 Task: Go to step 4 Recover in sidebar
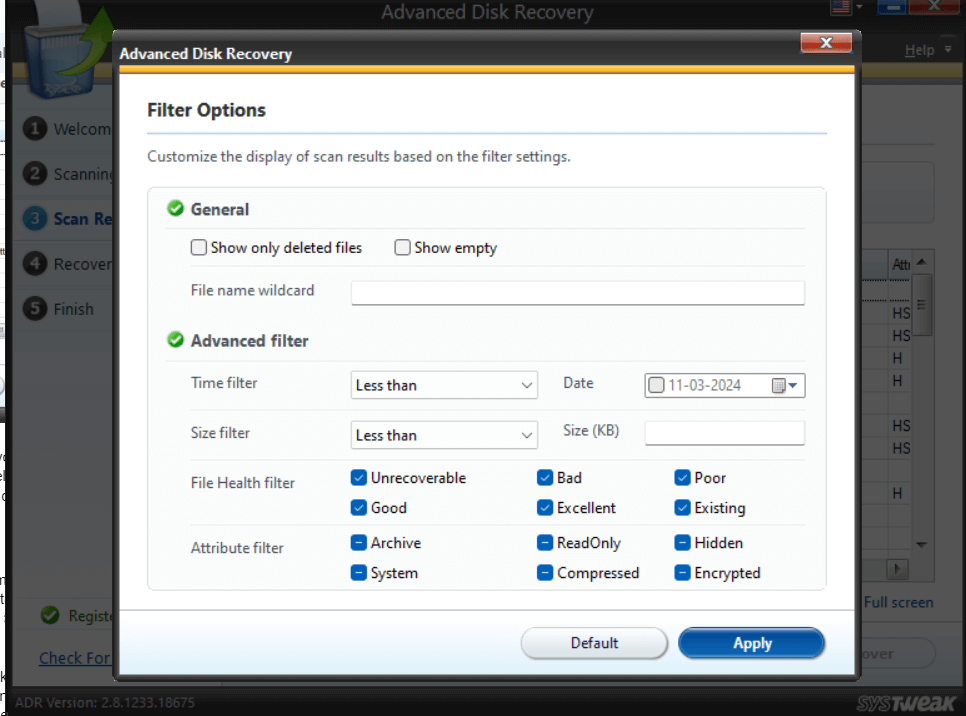(68, 264)
